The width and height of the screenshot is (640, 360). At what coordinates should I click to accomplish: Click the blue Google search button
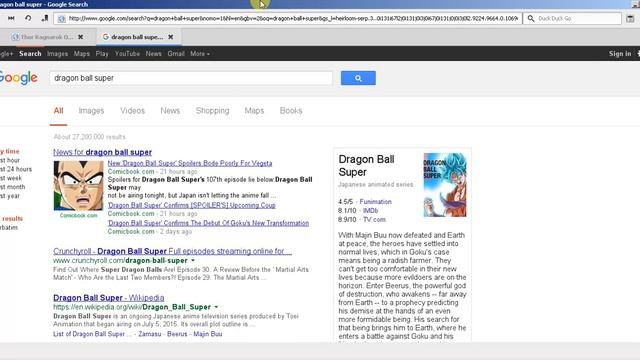pos(358,78)
